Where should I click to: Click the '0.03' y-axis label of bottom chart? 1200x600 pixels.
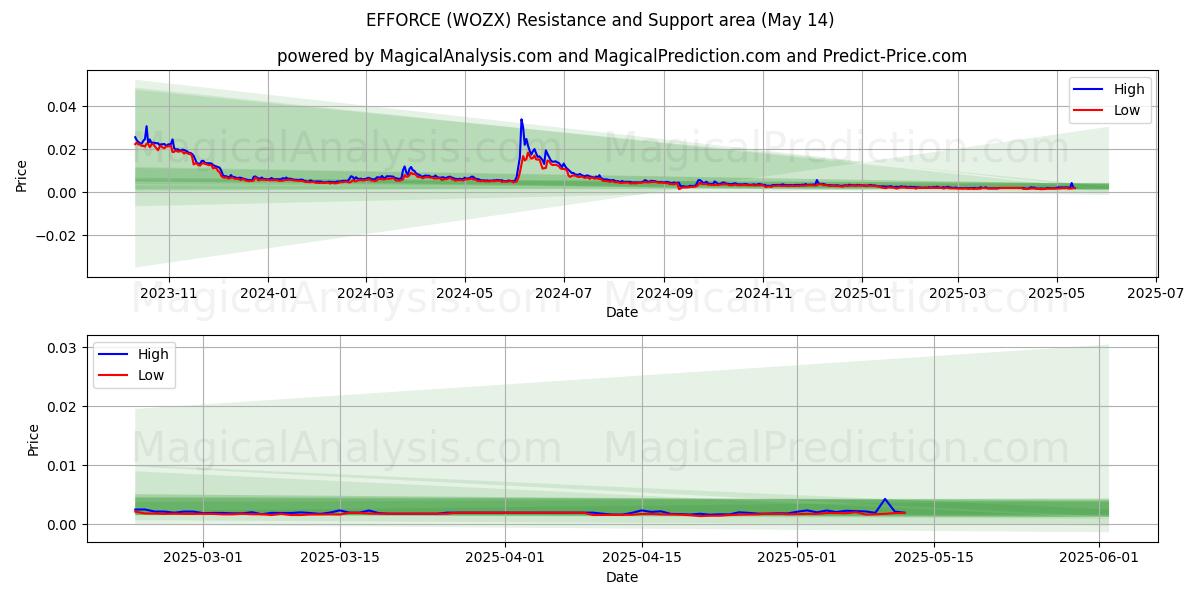[x=63, y=348]
